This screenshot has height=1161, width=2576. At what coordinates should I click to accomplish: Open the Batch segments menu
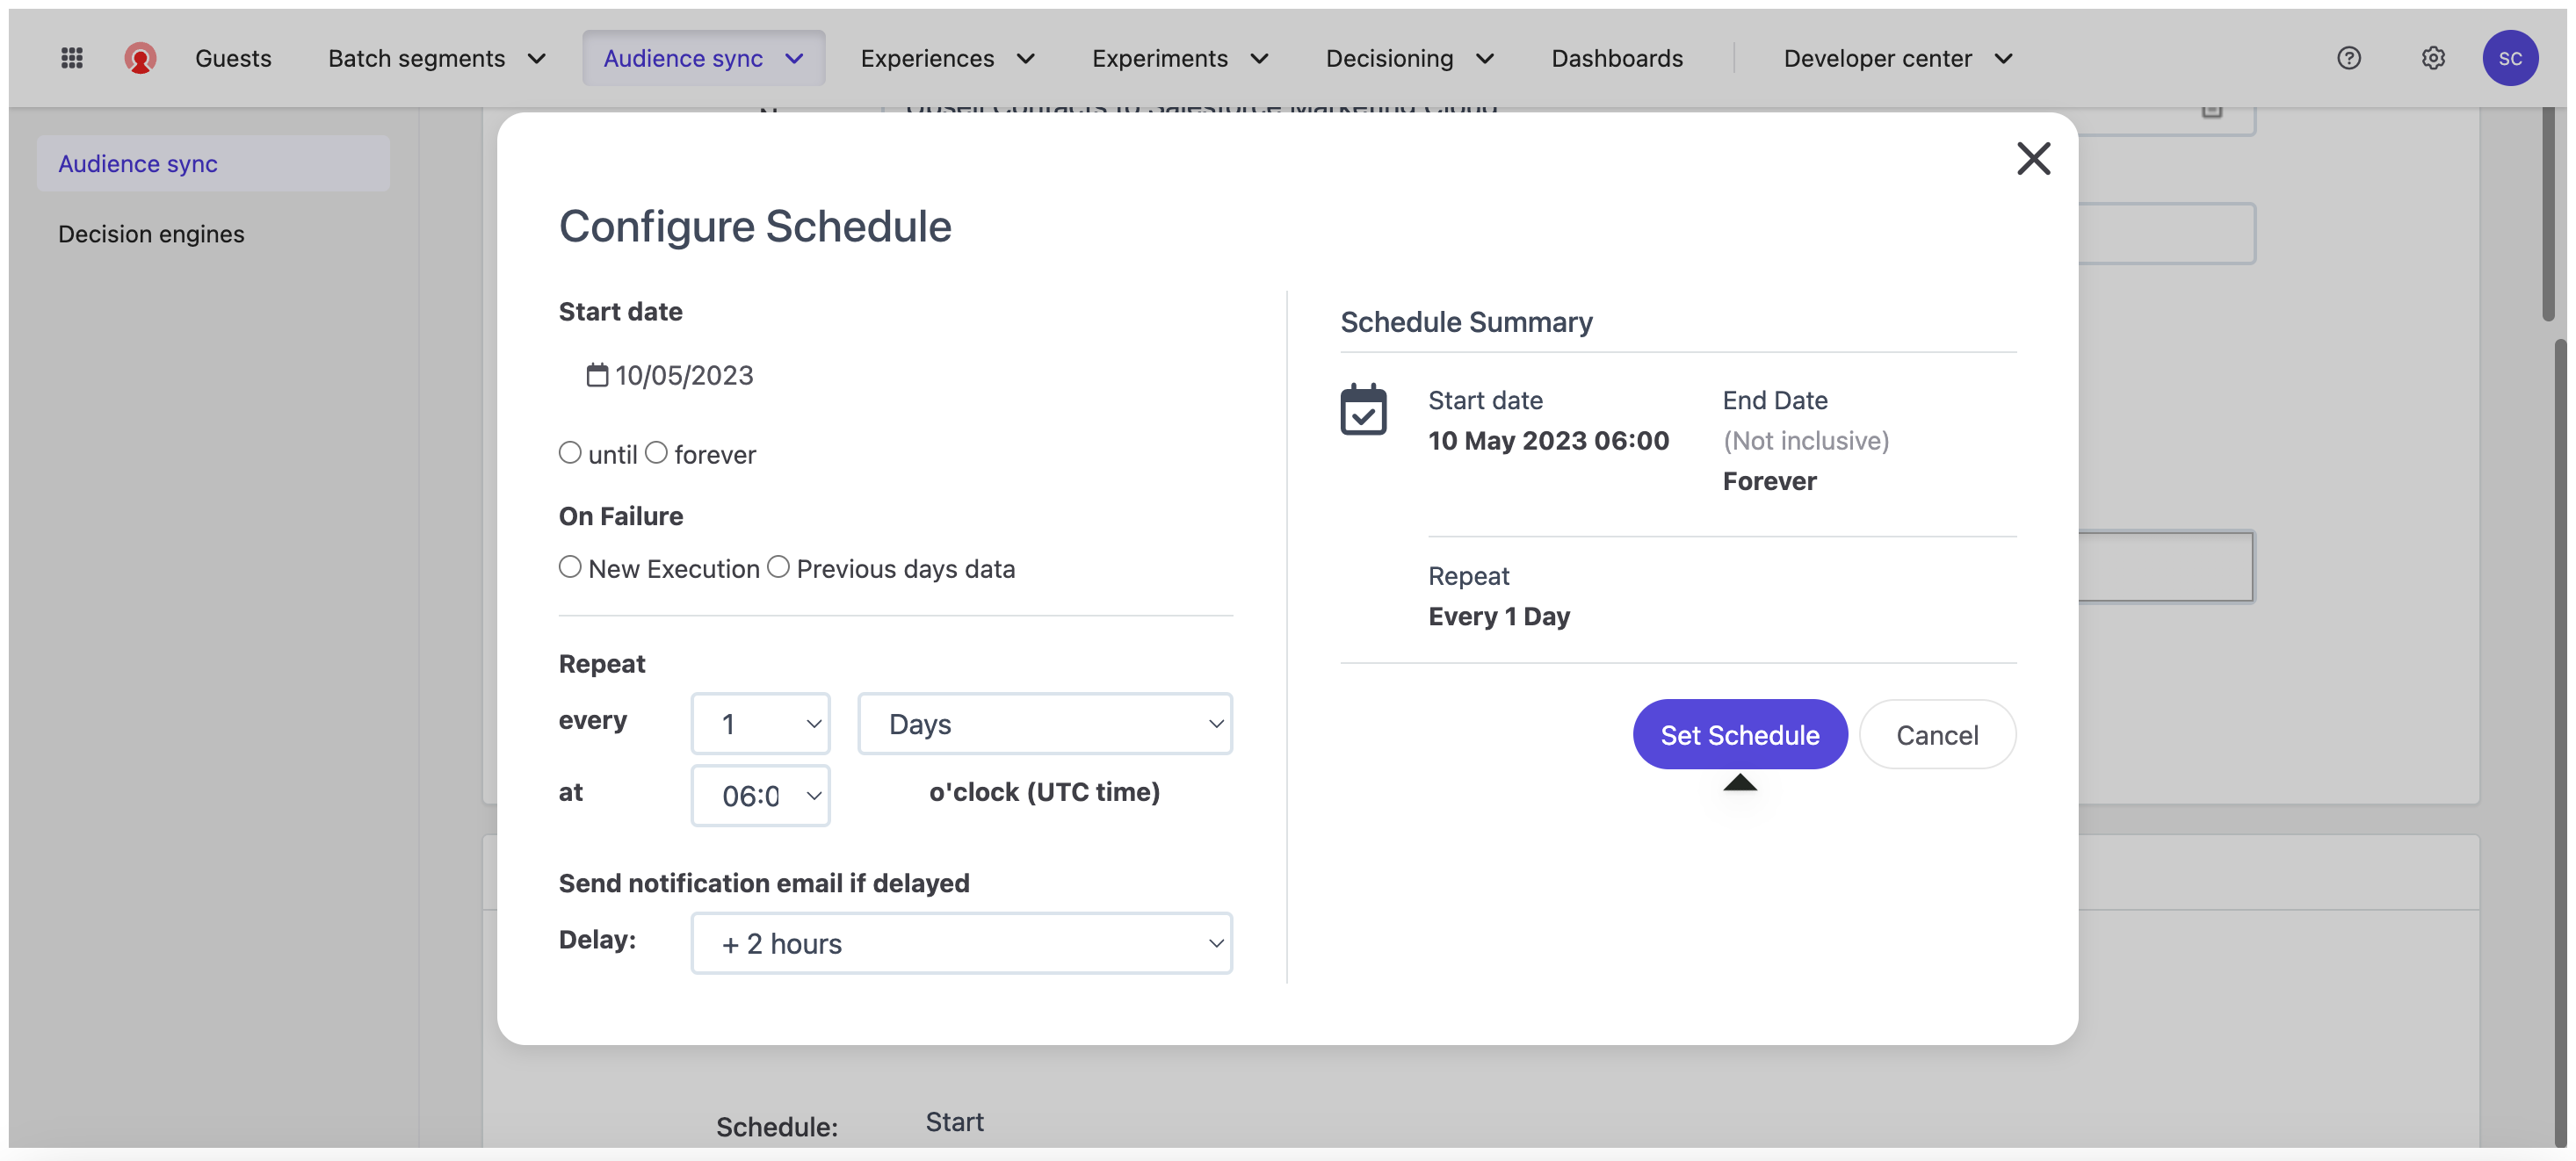436,58
